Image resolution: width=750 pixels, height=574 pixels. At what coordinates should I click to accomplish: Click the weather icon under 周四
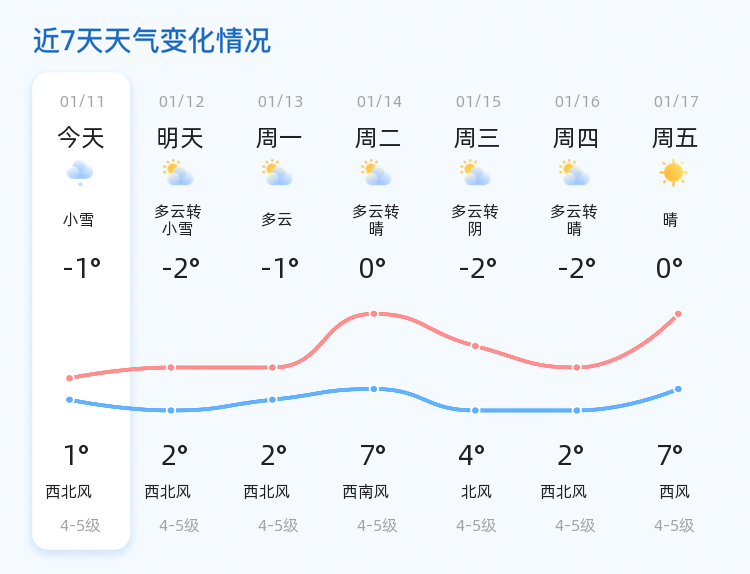tap(574, 173)
